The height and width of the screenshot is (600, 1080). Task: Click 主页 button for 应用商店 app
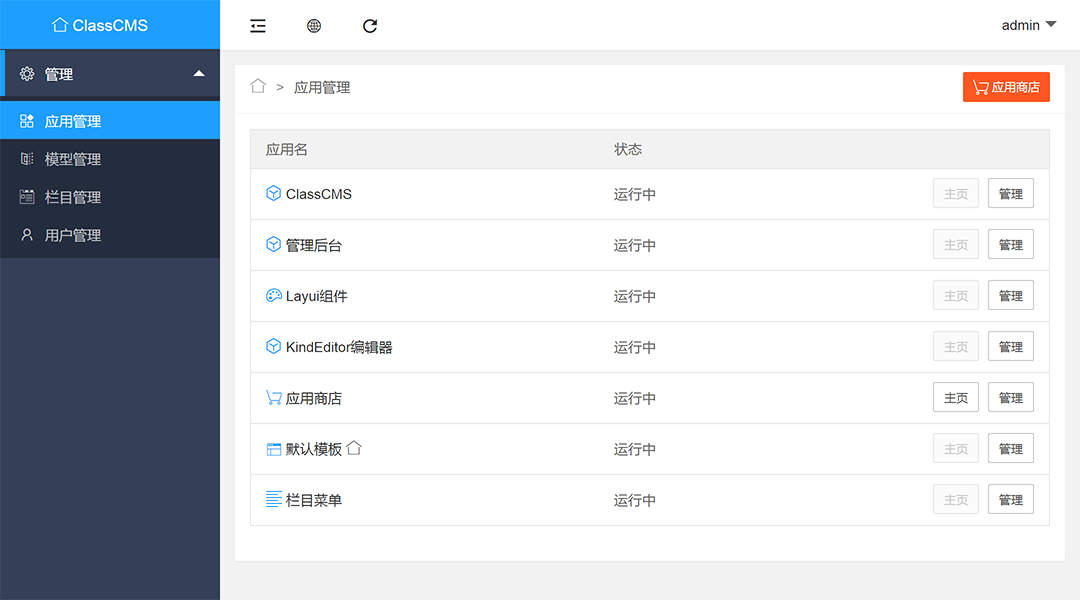(955, 397)
